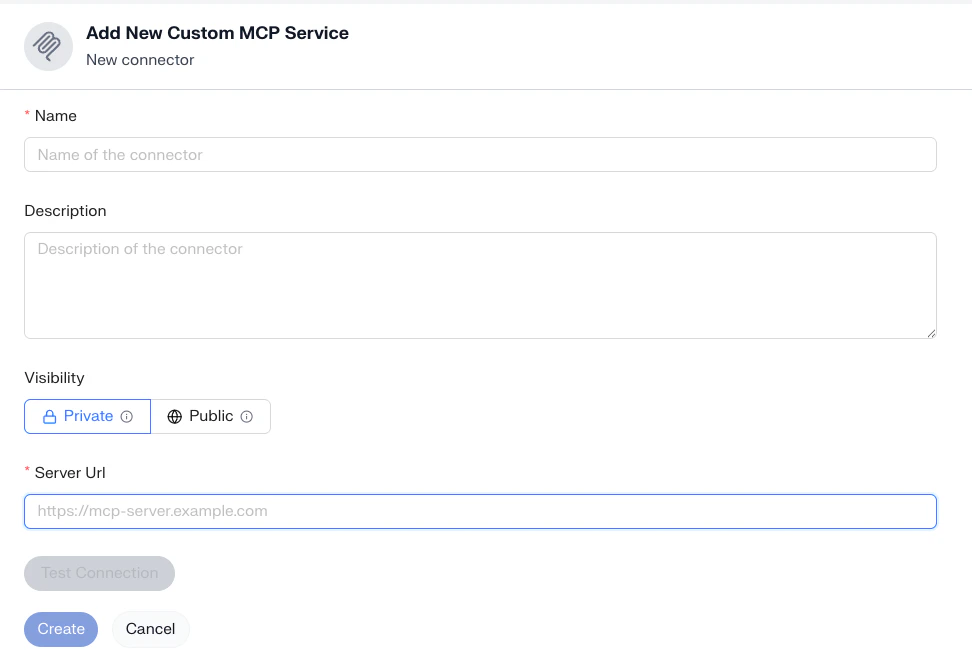Click the globe icon inside the Public option
Image resolution: width=972 pixels, height=660 pixels.
click(x=176, y=416)
